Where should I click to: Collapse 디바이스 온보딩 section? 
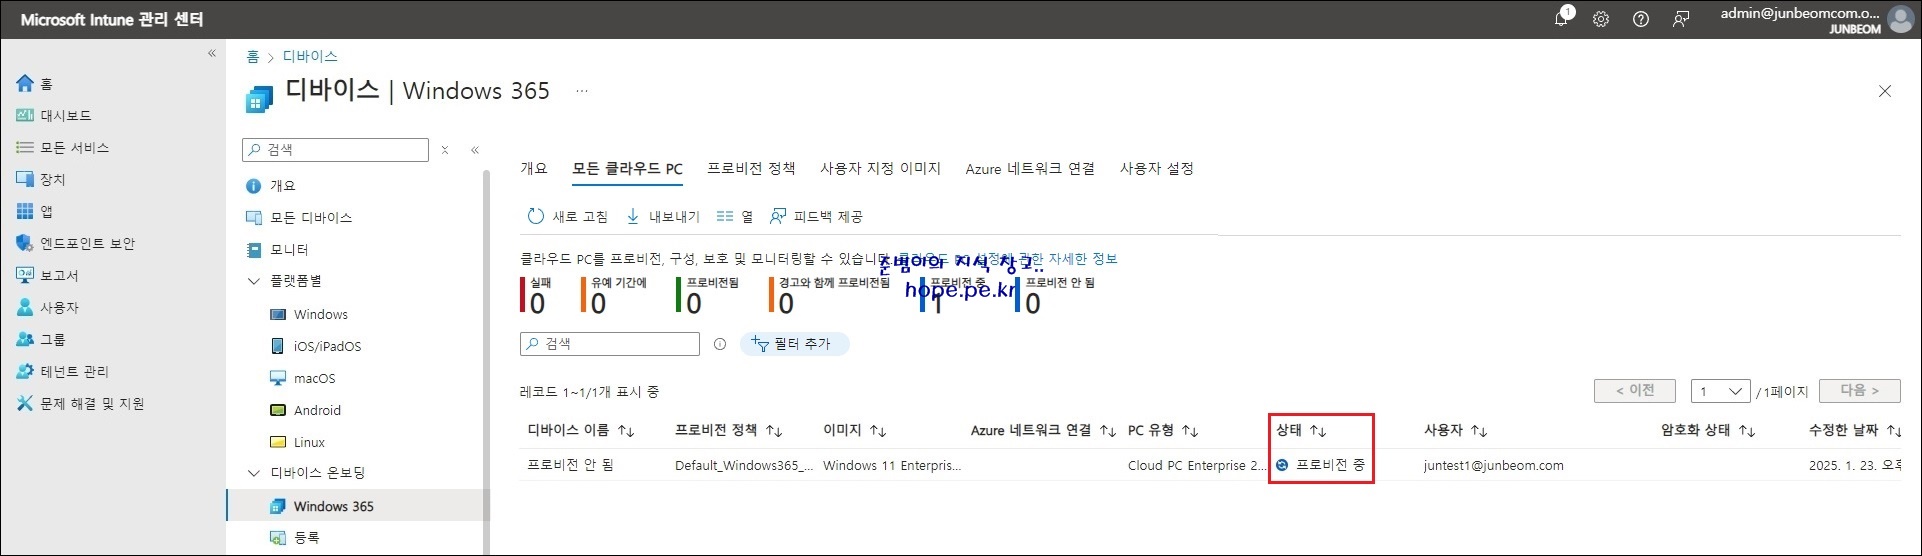253,473
